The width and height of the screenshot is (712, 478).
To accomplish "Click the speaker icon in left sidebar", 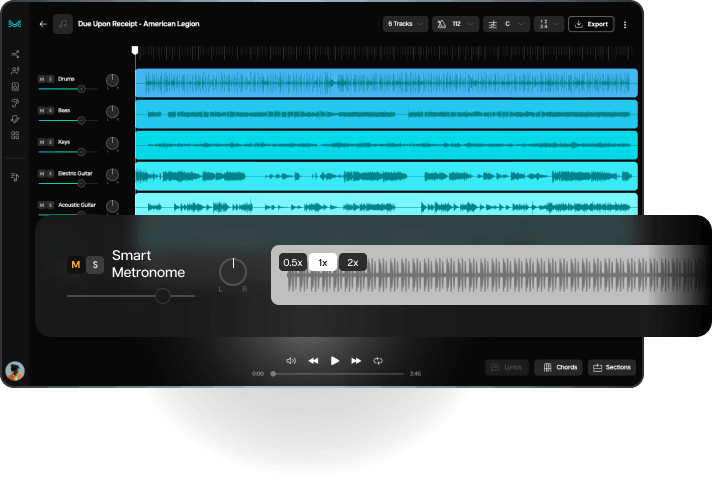I will click(x=15, y=87).
